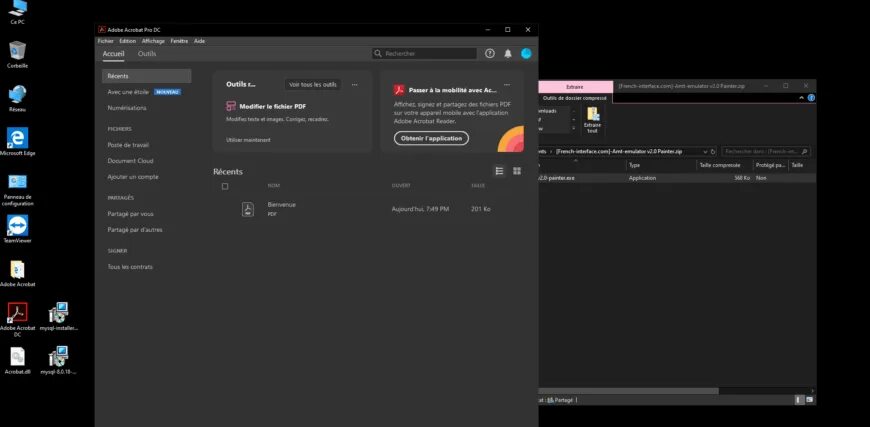Select the Acrobat.dll file on the desktop
Viewport: 870px width, 427px height.
(x=17, y=360)
